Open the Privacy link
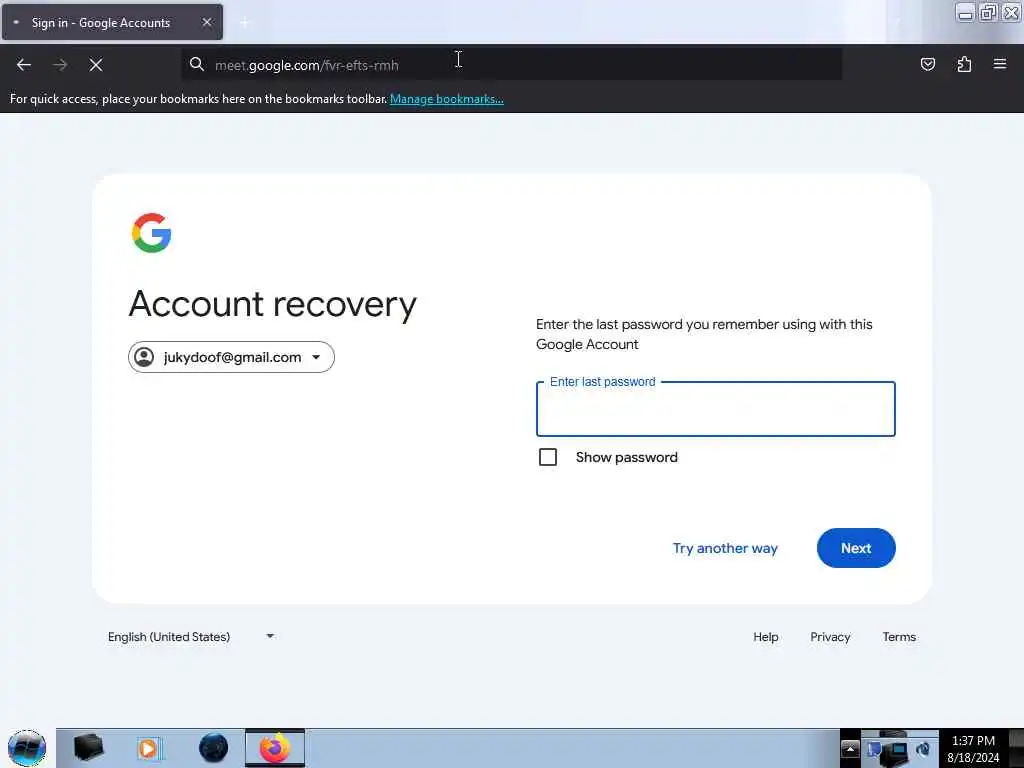1024x768 pixels. point(830,637)
